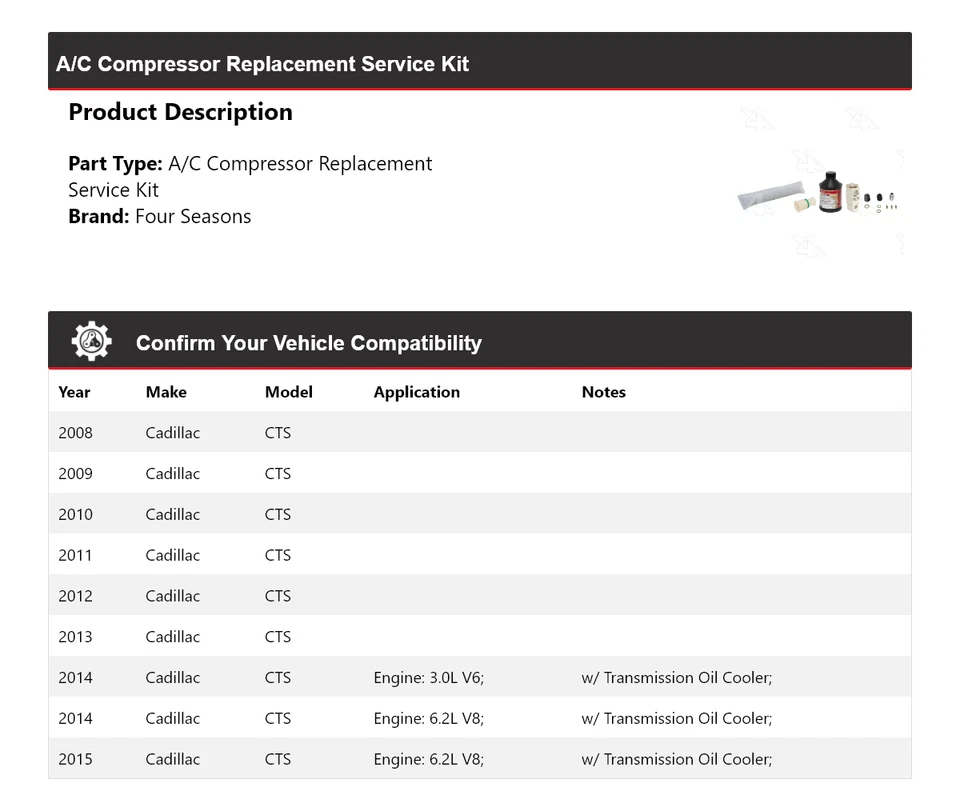
Task: Click the A/C Compressor Replacement Service Kit title bar
Action: click(x=262, y=64)
